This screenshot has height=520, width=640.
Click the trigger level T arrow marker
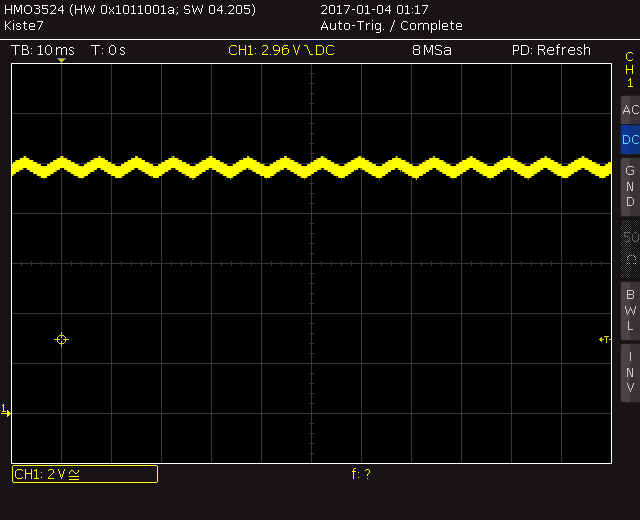(604, 340)
